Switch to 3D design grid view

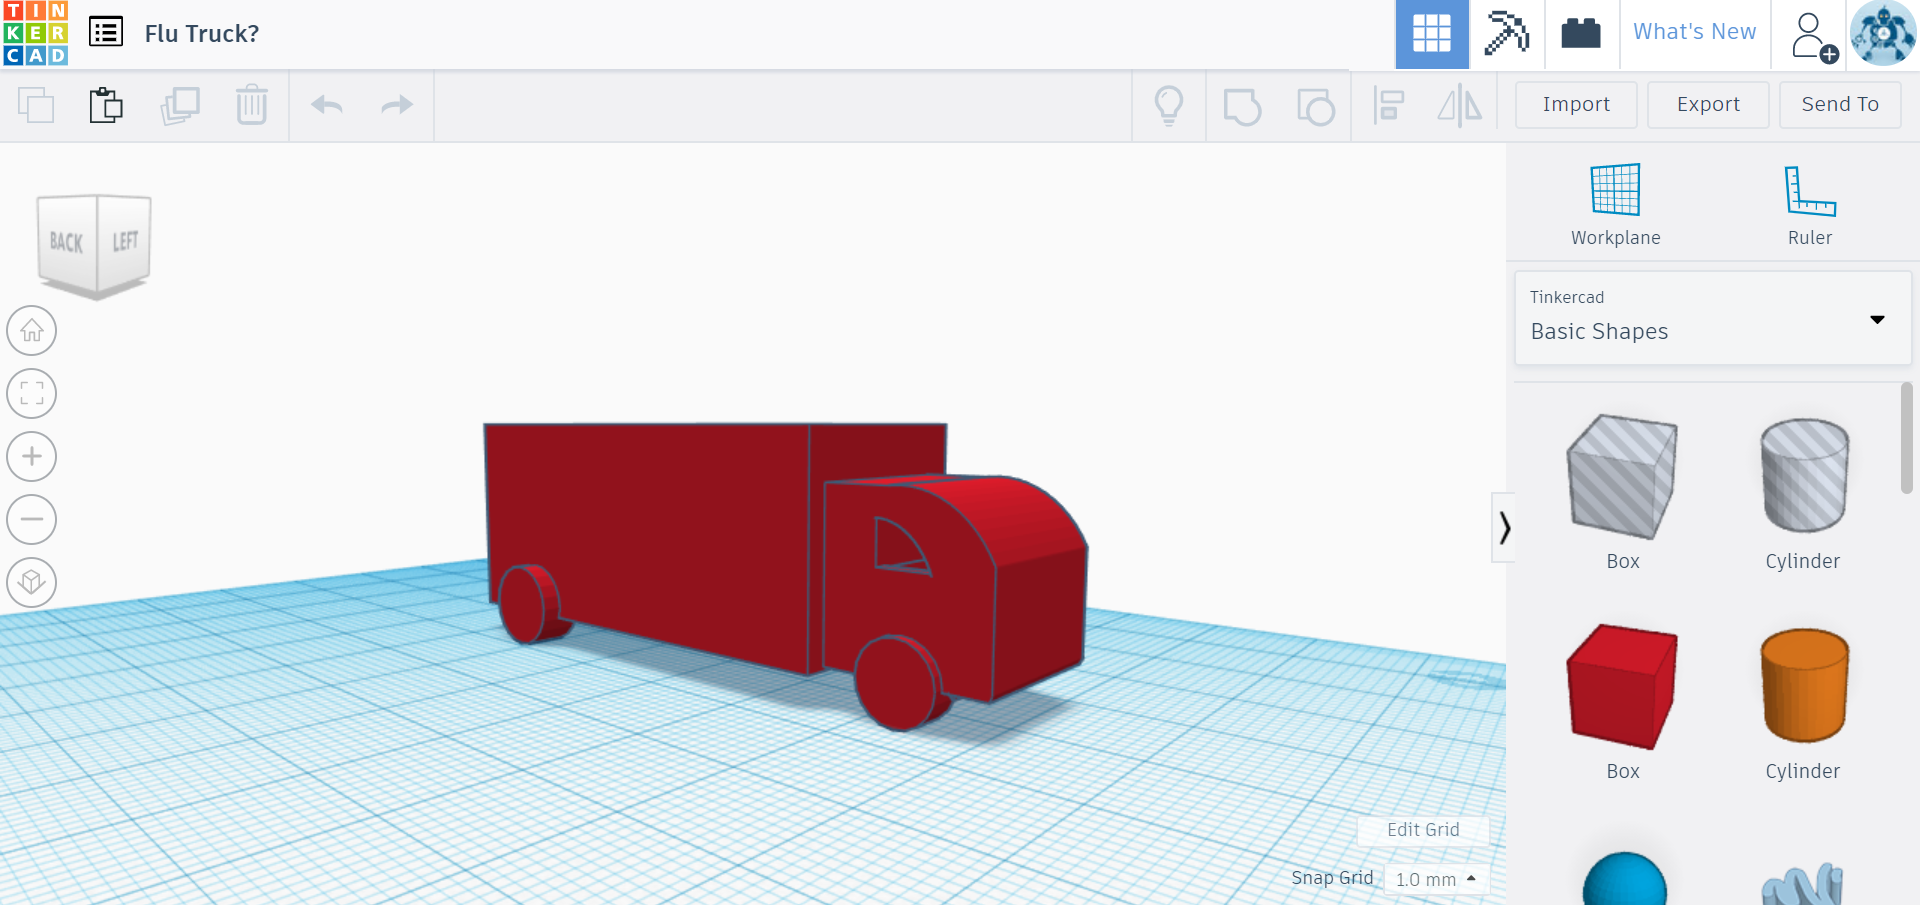pyautogui.click(x=1431, y=34)
